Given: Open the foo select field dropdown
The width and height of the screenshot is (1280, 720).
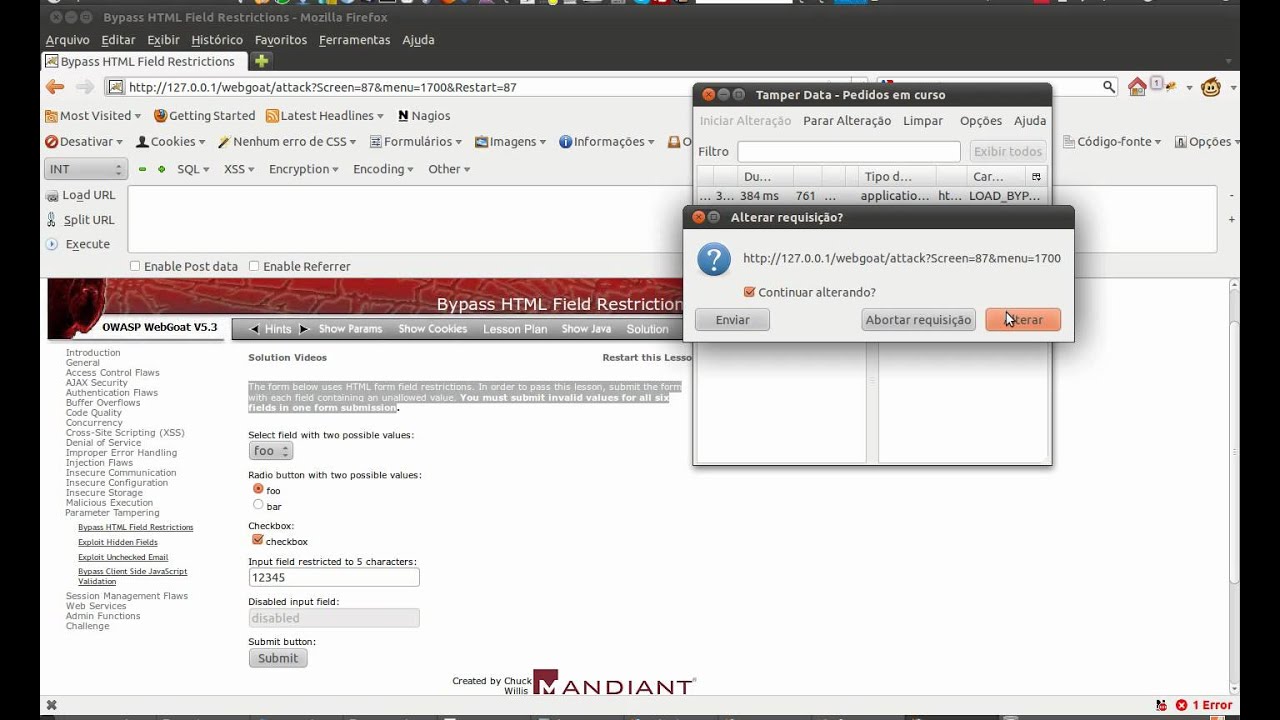Looking at the screenshot, I should (271, 451).
